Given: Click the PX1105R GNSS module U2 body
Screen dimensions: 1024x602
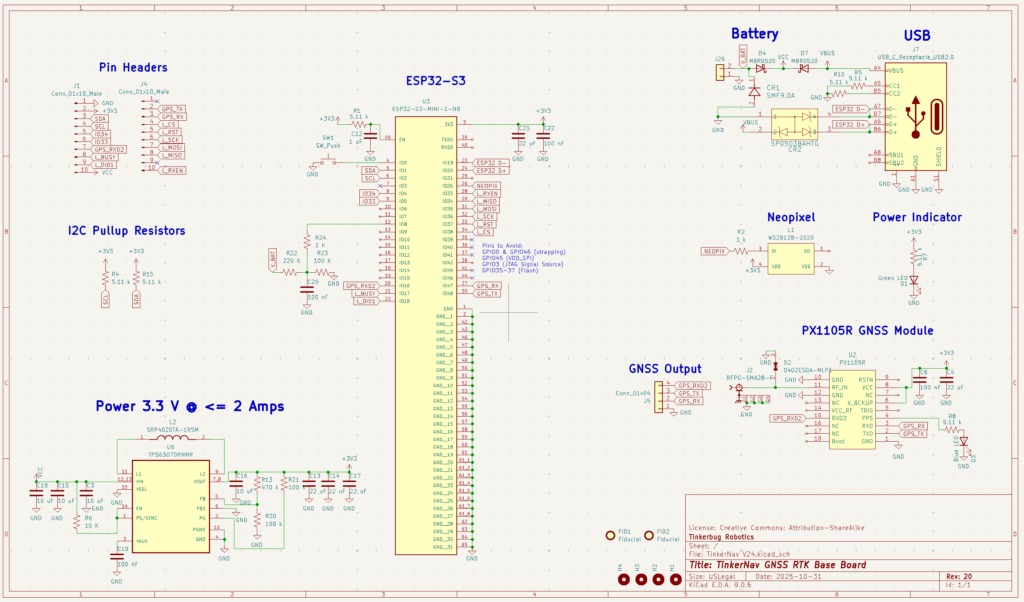Looking at the screenshot, I should pyautogui.click(x=852, y=409).
